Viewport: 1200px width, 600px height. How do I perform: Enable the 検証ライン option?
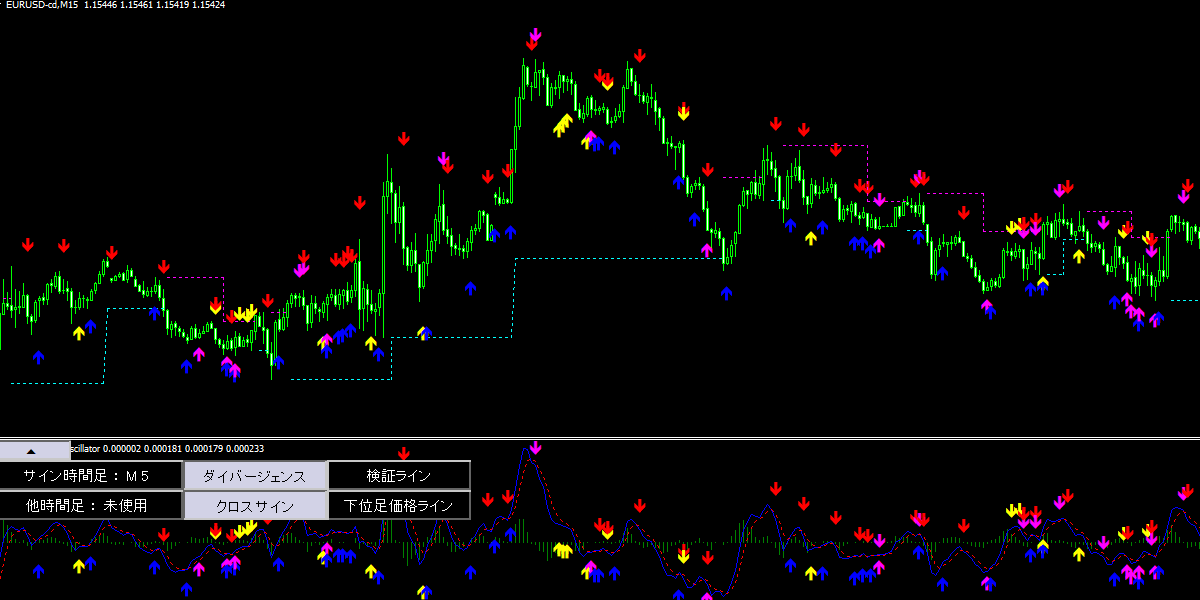click(x=399, y=476)
